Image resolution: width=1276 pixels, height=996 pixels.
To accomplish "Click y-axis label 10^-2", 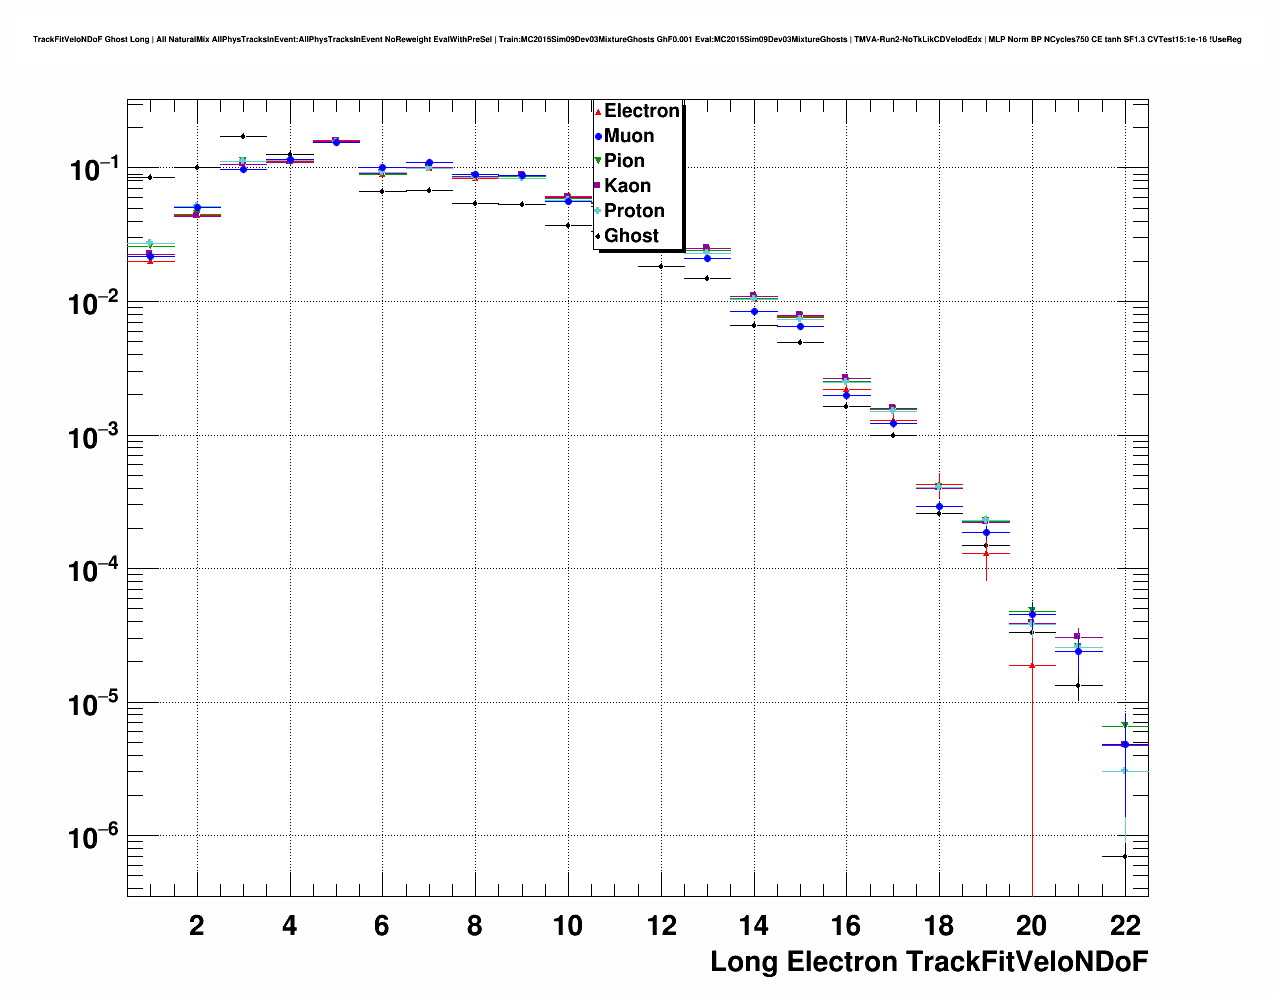I will 94,301.
